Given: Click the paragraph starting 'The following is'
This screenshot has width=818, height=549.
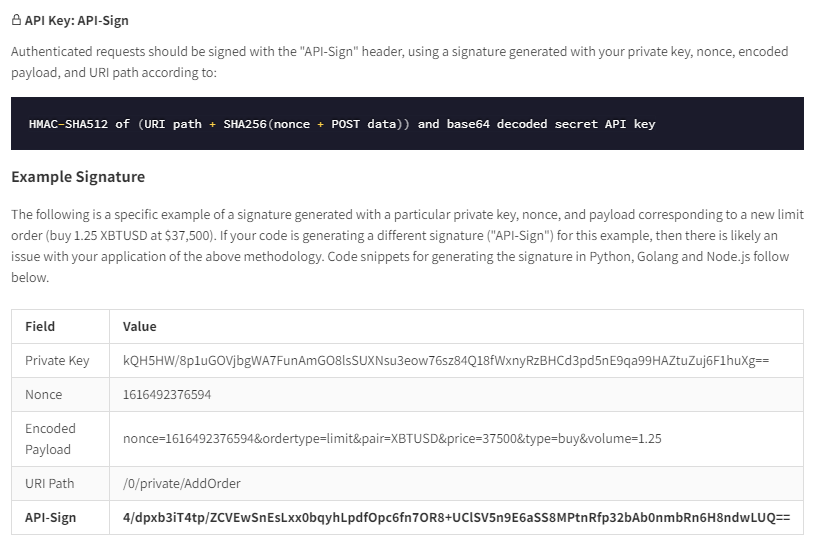Looking at the screenshot, I should pos(407,246).
